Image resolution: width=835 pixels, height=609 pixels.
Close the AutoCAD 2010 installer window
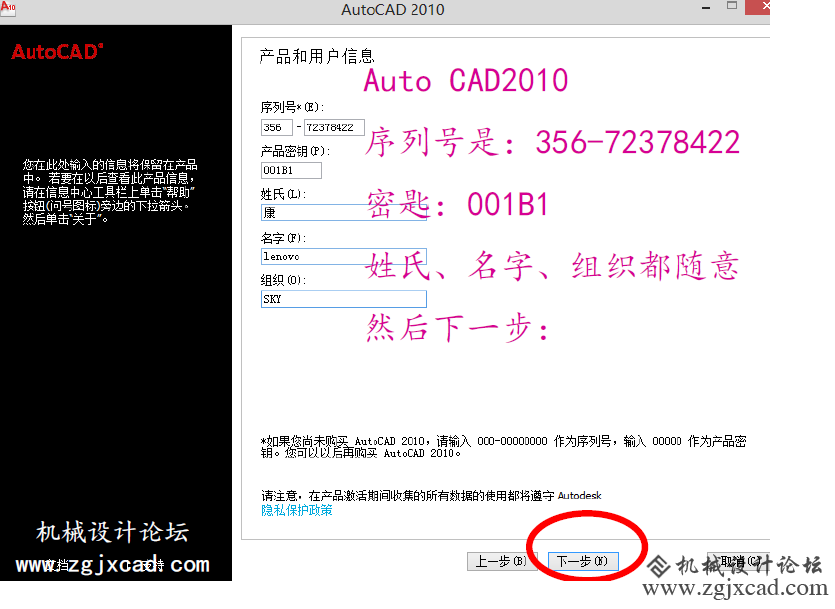click(x=758, y=6)
